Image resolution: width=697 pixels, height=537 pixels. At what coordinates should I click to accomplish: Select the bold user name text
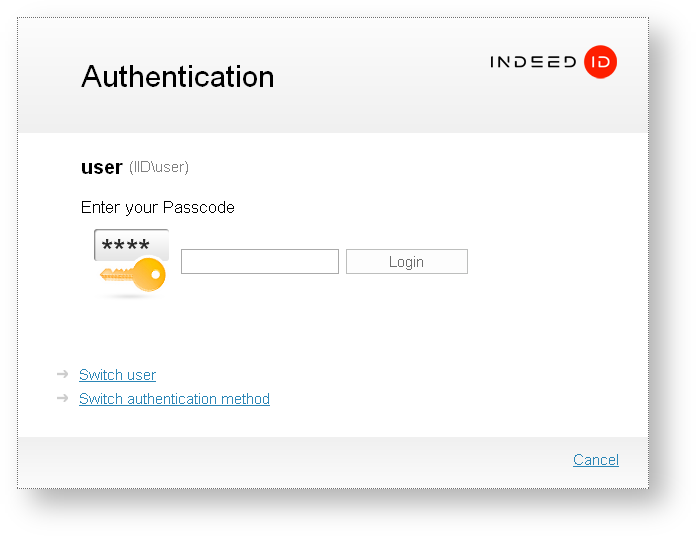tap(101, 167)
